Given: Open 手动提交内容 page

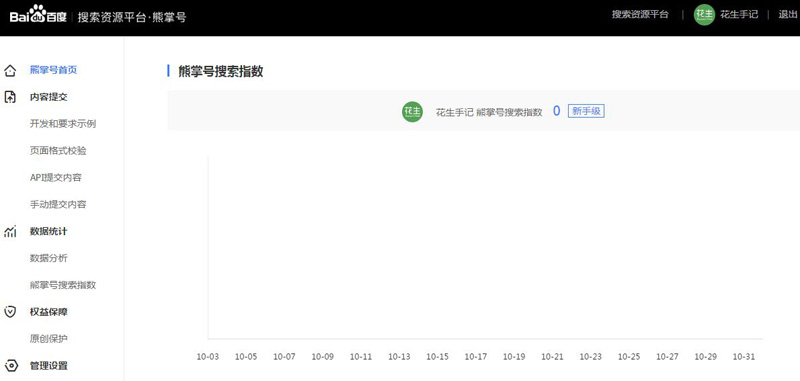Looking at the screenshot, I should coord(58,205).
